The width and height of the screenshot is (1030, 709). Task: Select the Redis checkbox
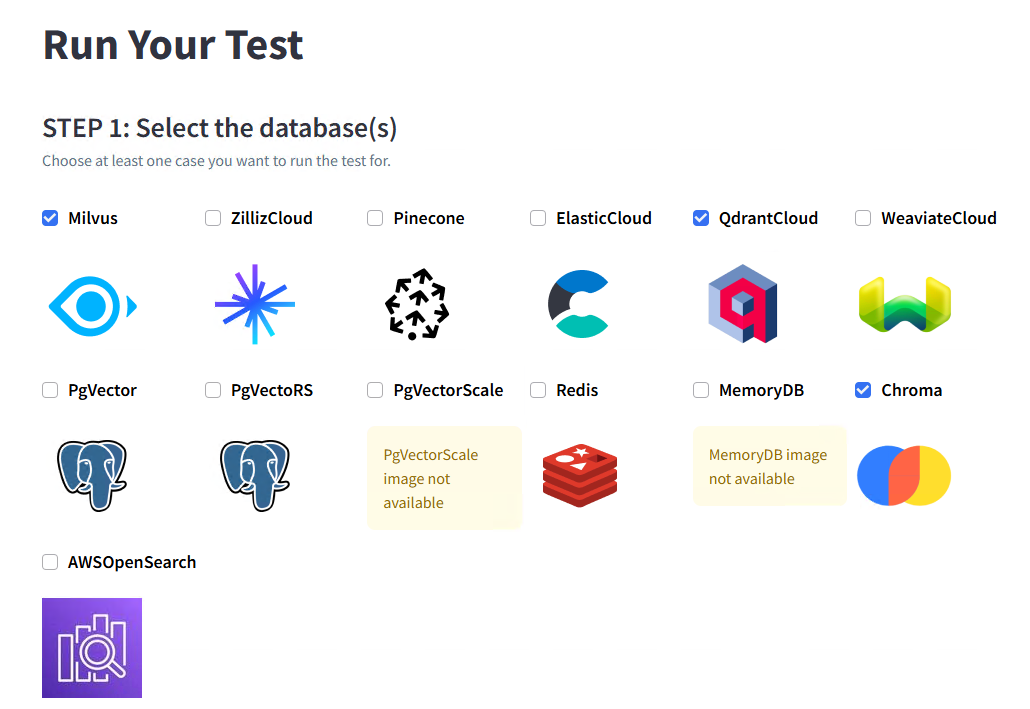click(538, 390)
